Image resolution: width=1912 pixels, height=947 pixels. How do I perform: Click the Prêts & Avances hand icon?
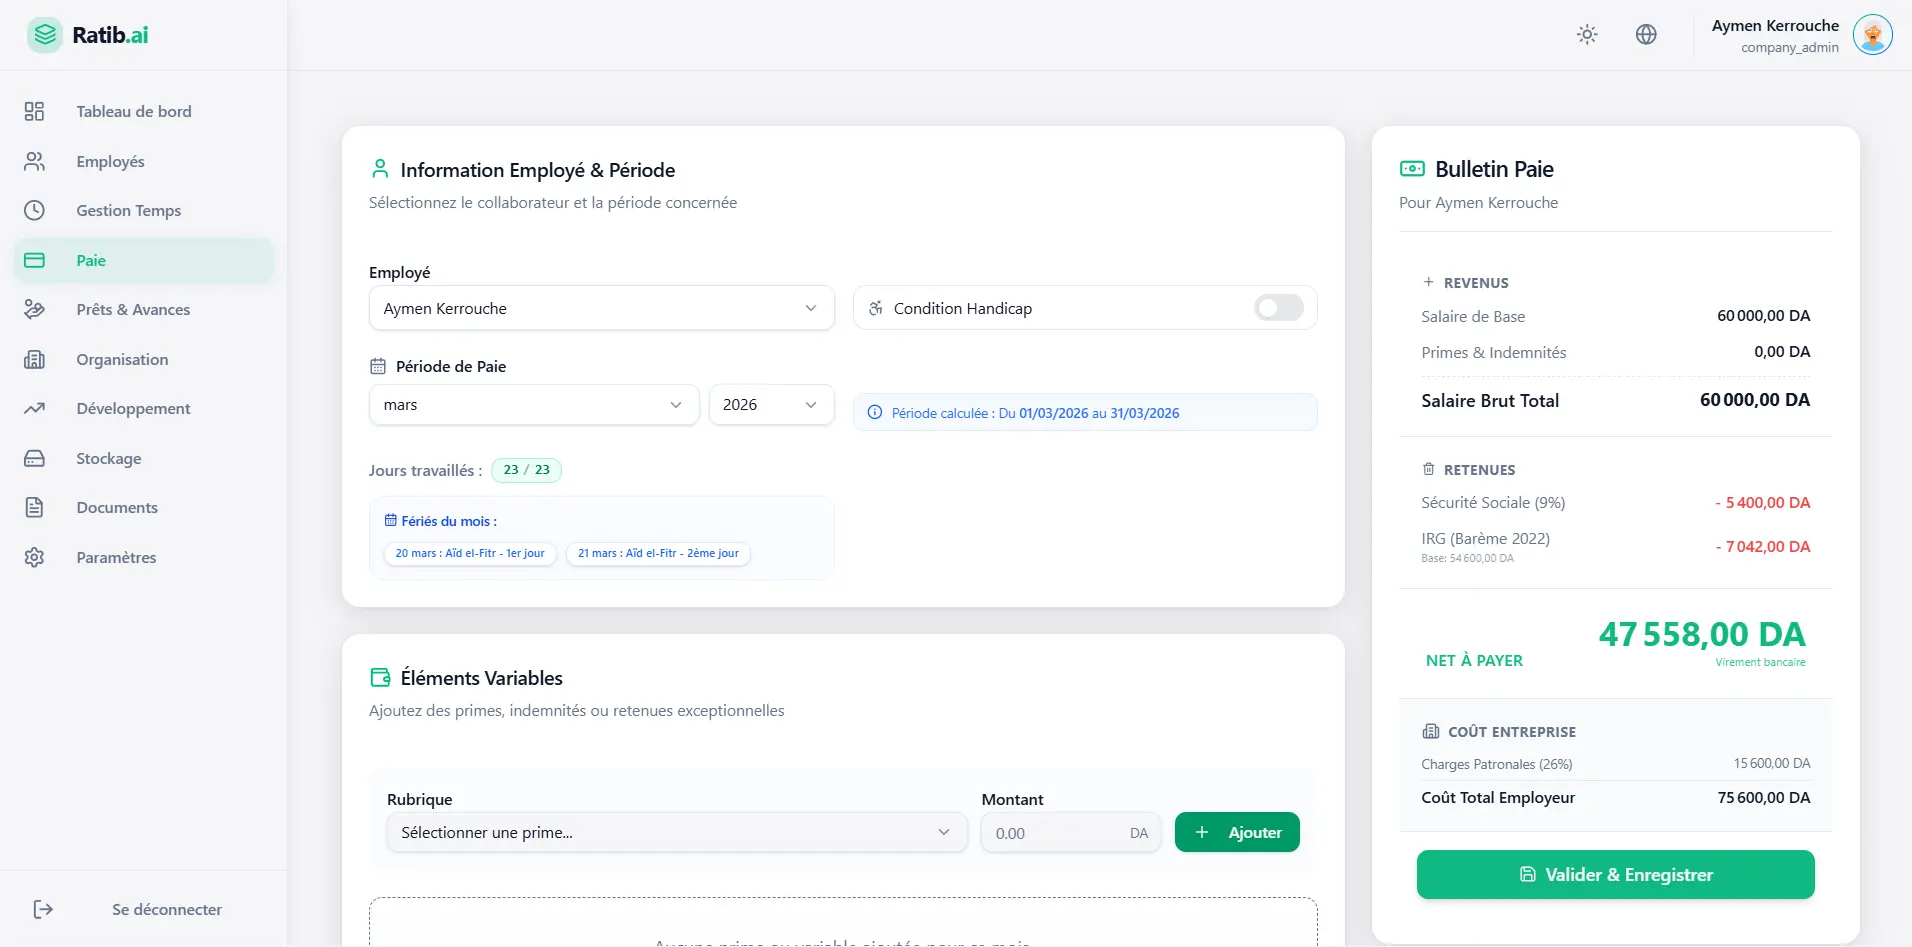[35, 309]
